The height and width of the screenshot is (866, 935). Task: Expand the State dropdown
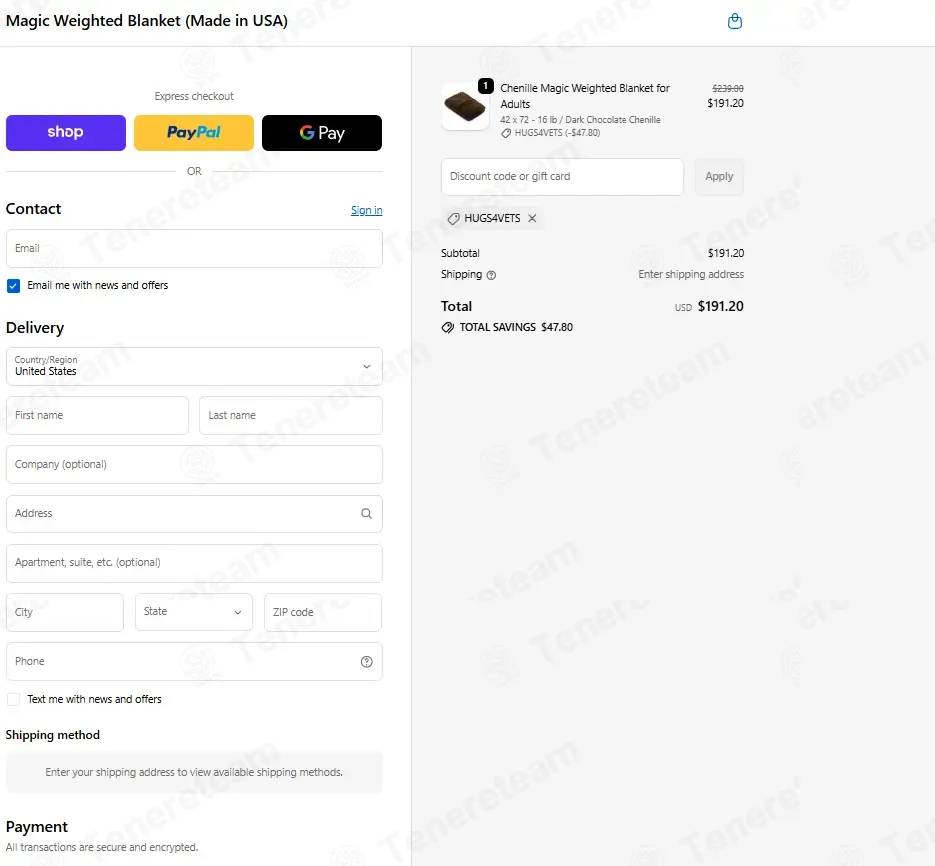pyautogui.click(x=194, y=612)
